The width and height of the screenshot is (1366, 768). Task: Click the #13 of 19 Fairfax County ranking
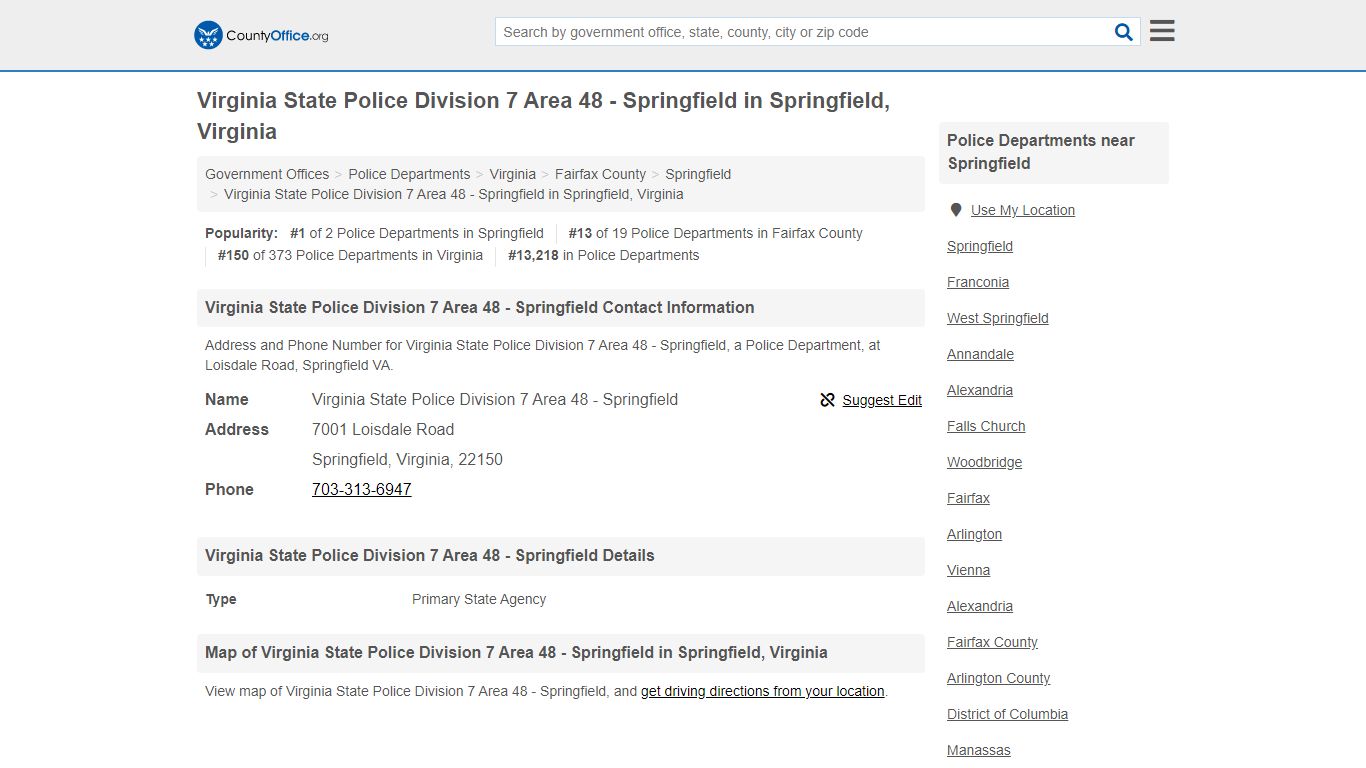715,233
